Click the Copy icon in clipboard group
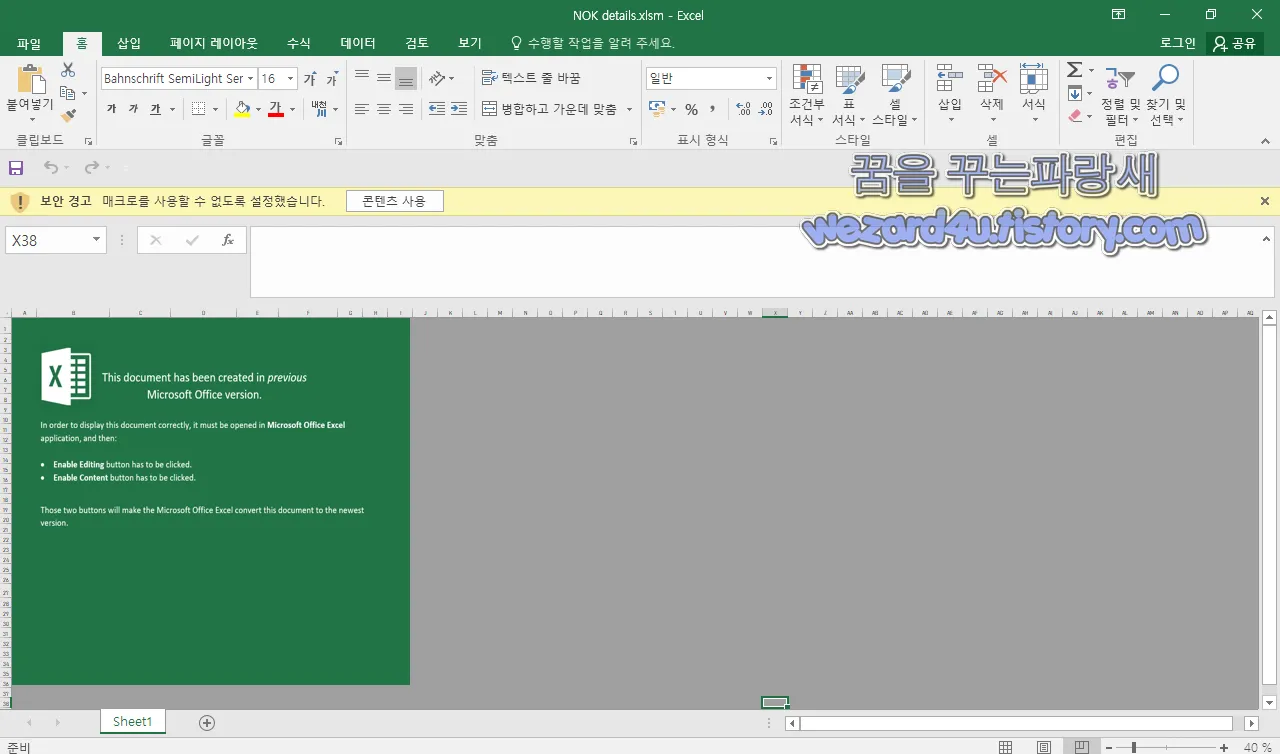The width and height of the screenshot is (1280, 754). (67, 93)
